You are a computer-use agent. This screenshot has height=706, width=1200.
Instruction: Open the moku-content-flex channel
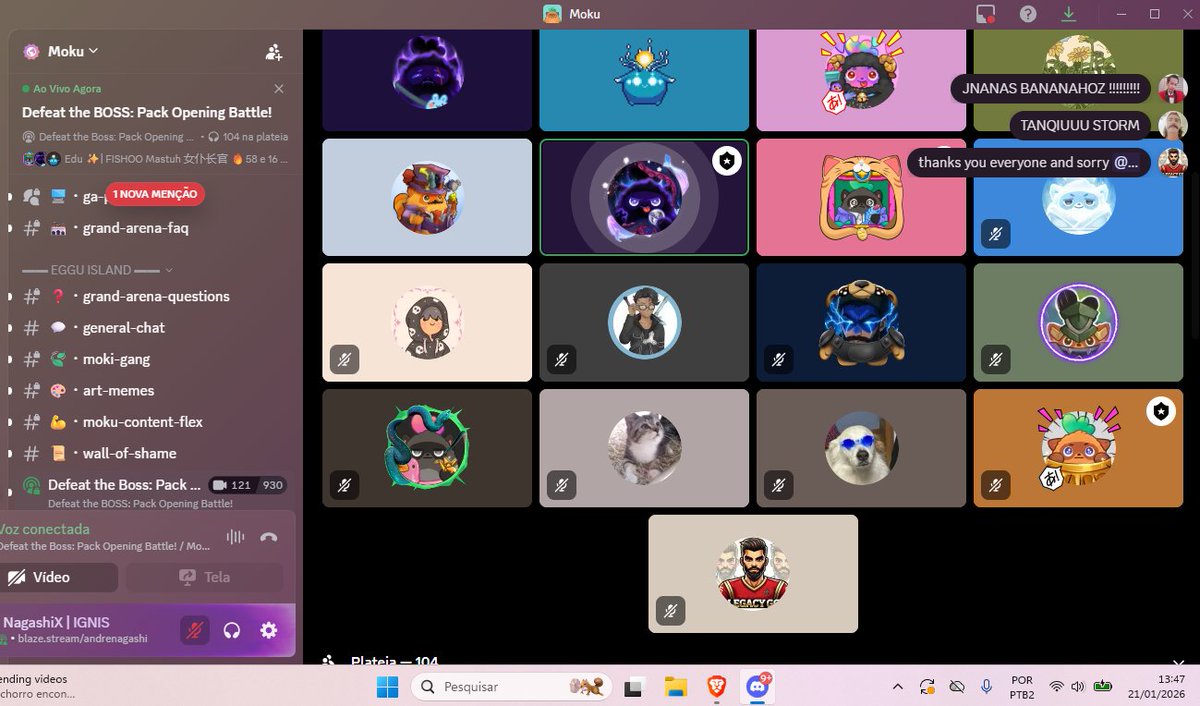click(142, 422)
